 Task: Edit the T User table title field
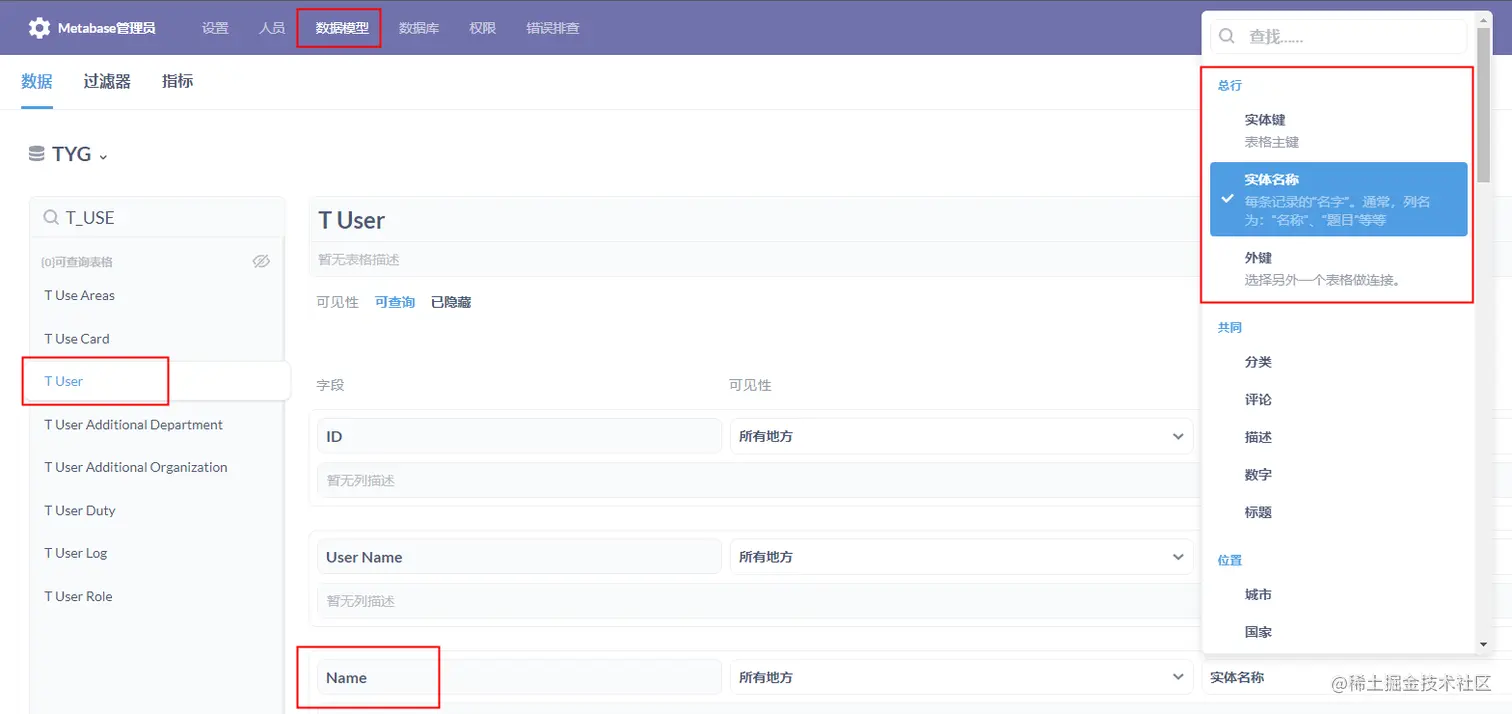[755, 220]
